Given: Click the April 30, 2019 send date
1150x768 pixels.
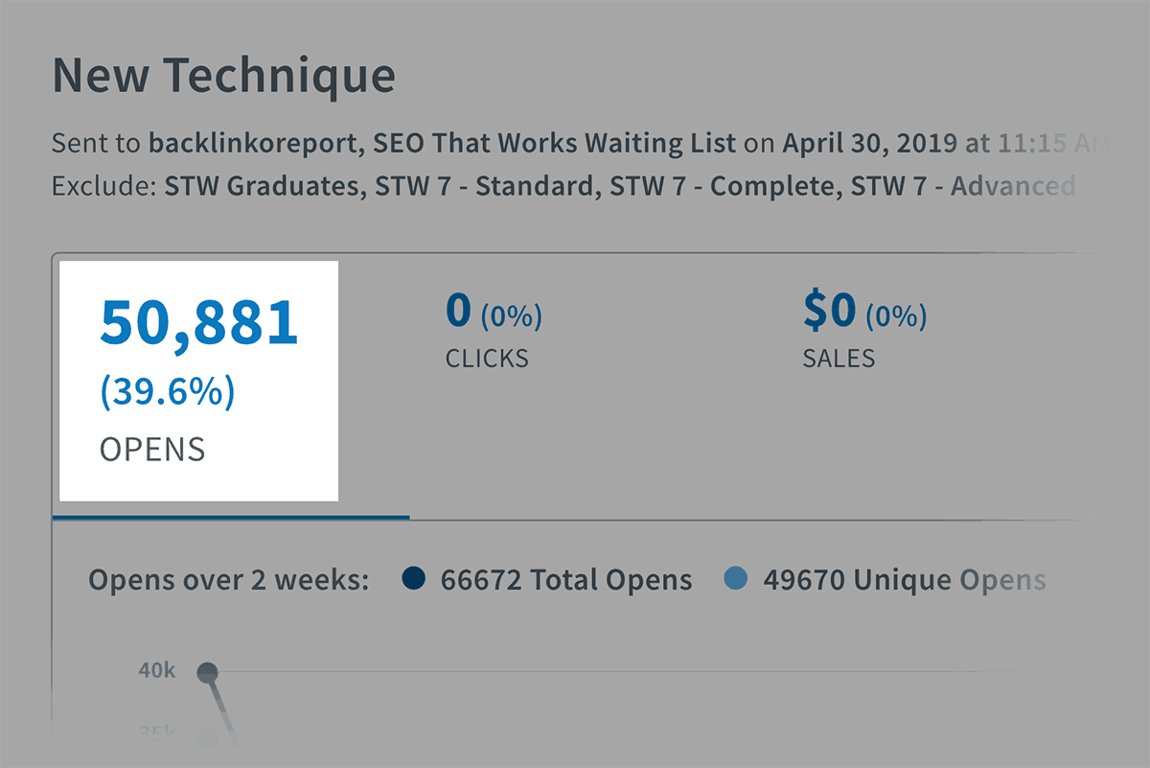Looking at the screenshot, I should point(869,143).
